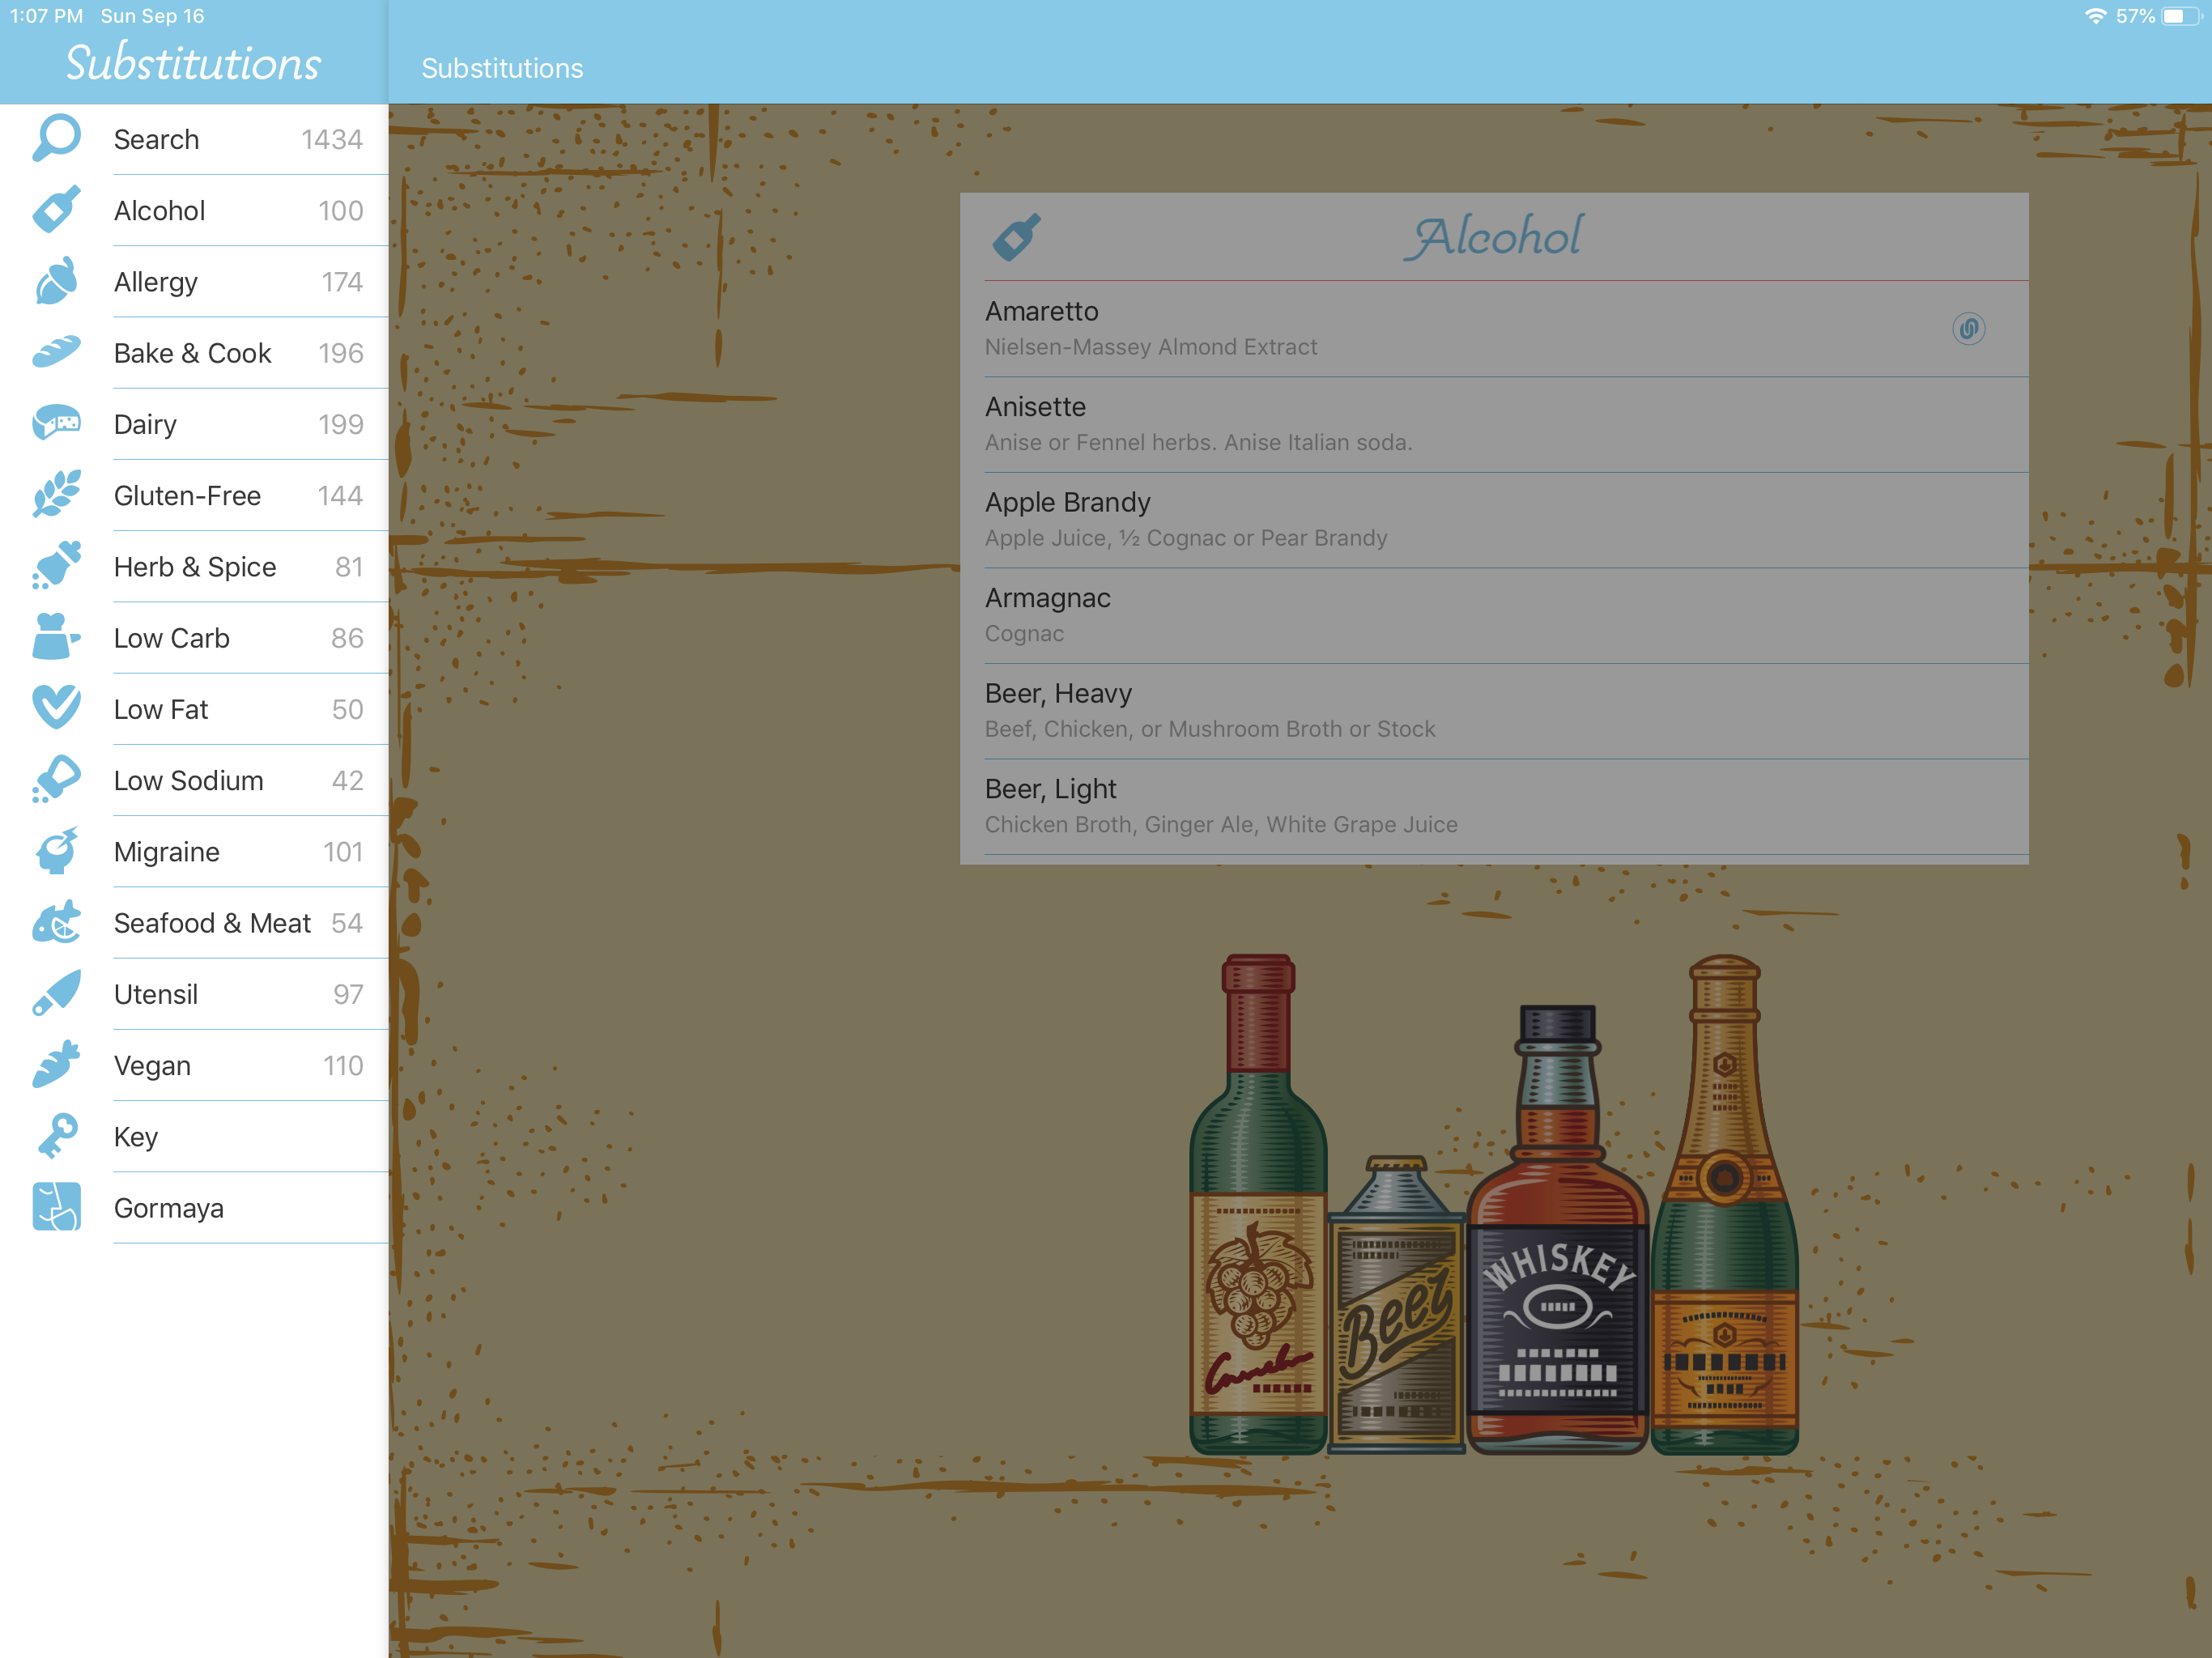Select the Allergy acorn icon
The height and width of the screenshot is (1658, 2212).
pos(56,281)
